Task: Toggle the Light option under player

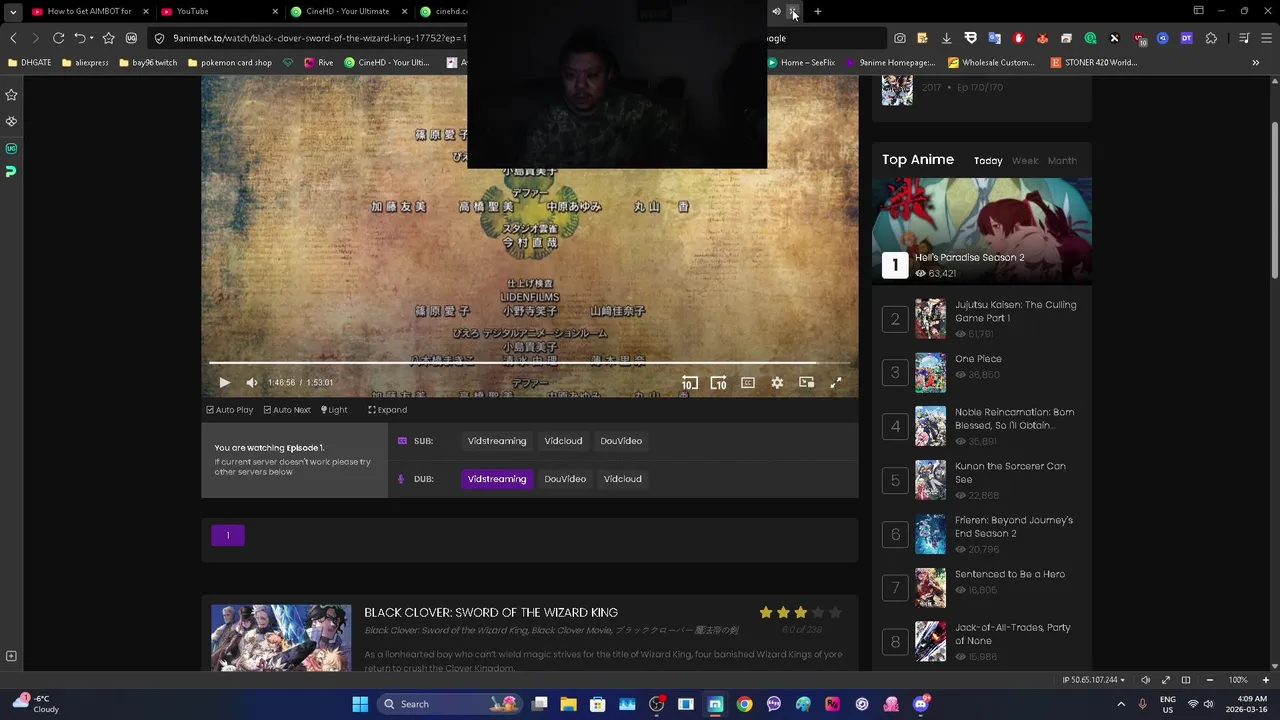Action: 334,410
